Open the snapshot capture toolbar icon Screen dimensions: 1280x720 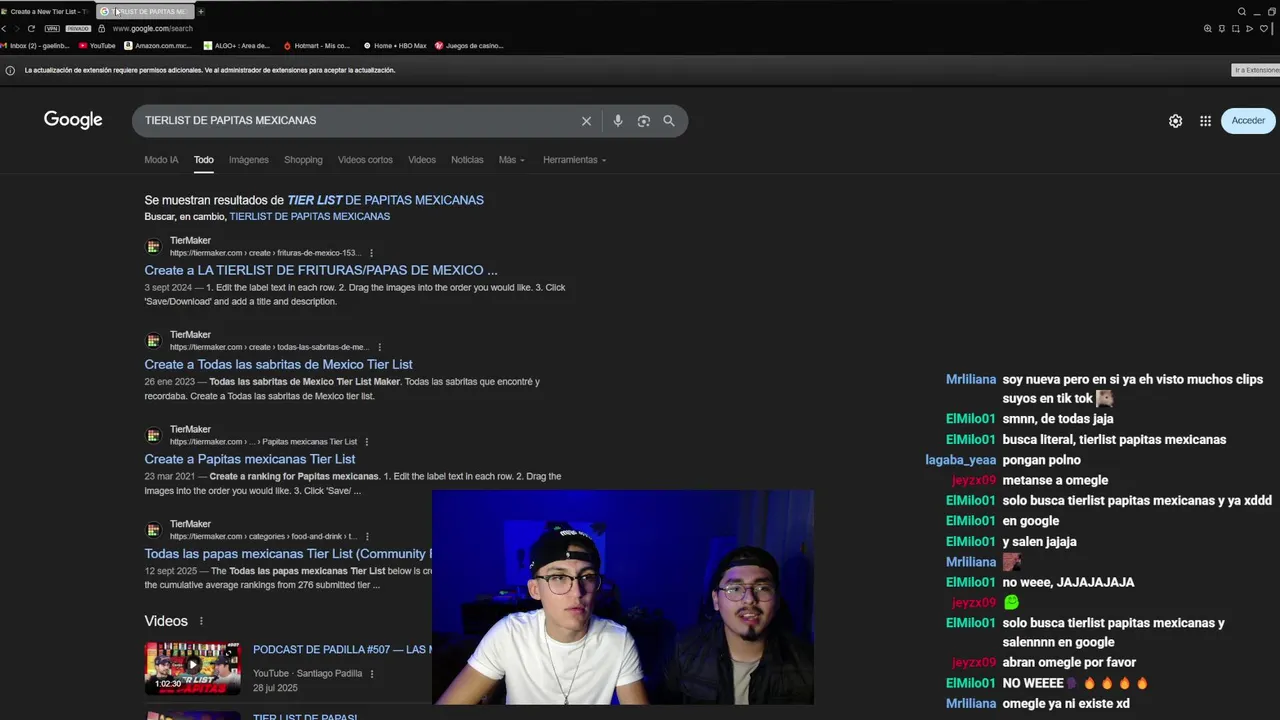click(x=1236, y=29)
